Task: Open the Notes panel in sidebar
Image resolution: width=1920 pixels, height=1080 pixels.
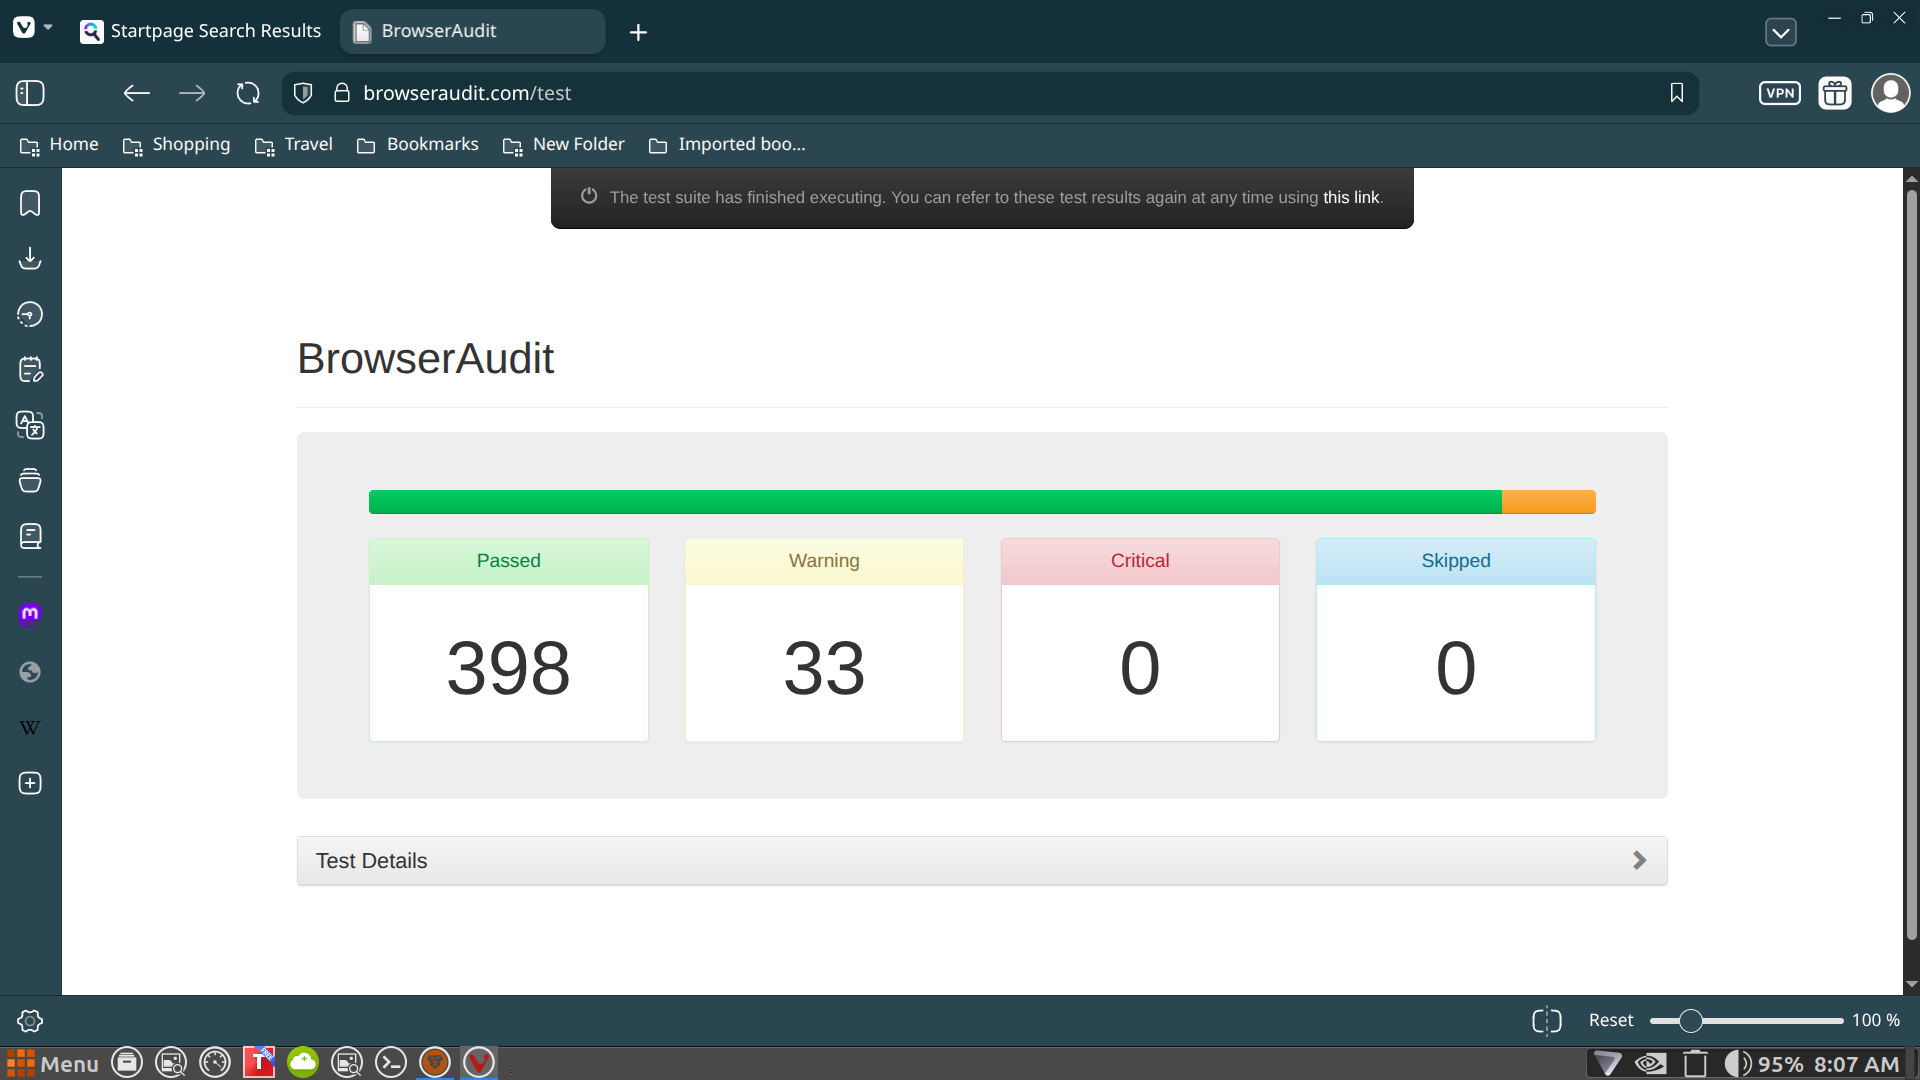Action: [30, 370]
